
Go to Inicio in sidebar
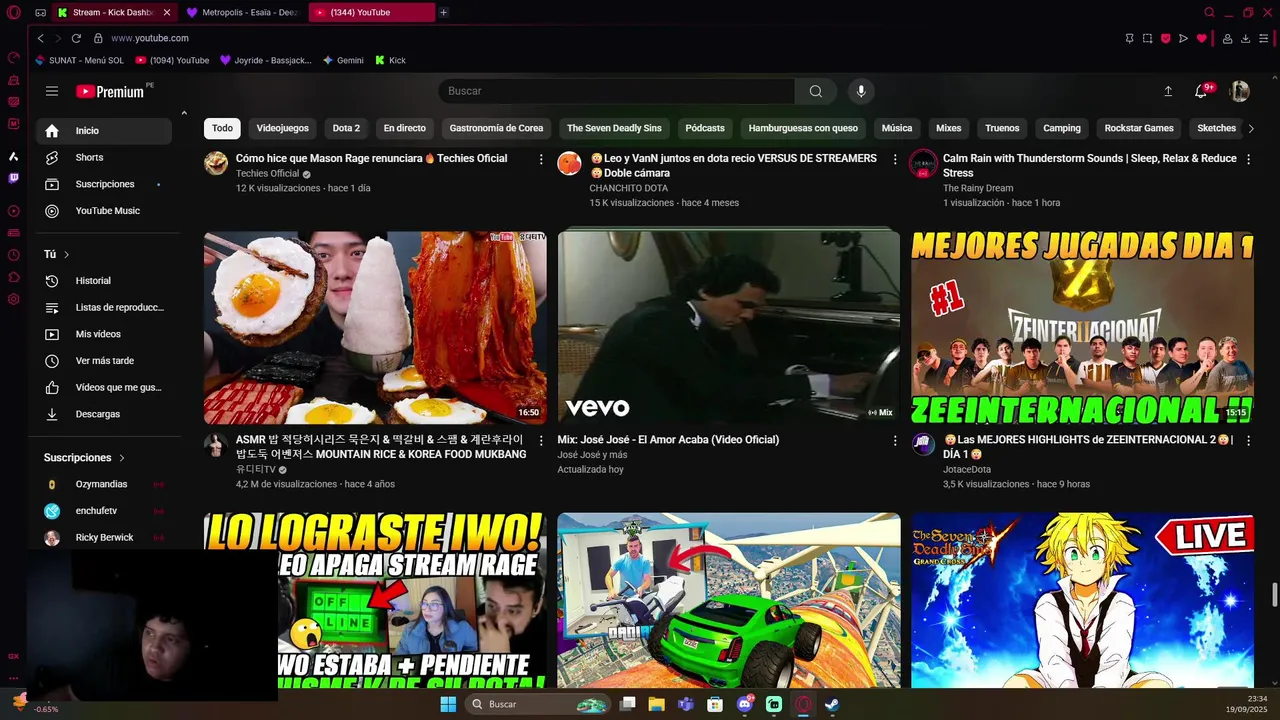104,131
